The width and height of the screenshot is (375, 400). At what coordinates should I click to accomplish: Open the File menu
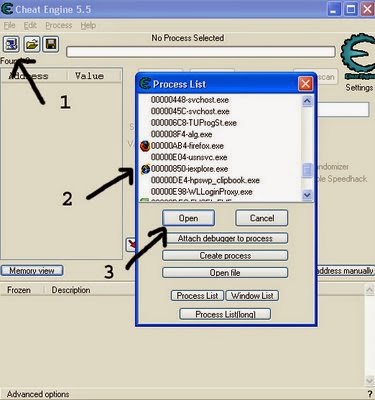coord(10,25)
